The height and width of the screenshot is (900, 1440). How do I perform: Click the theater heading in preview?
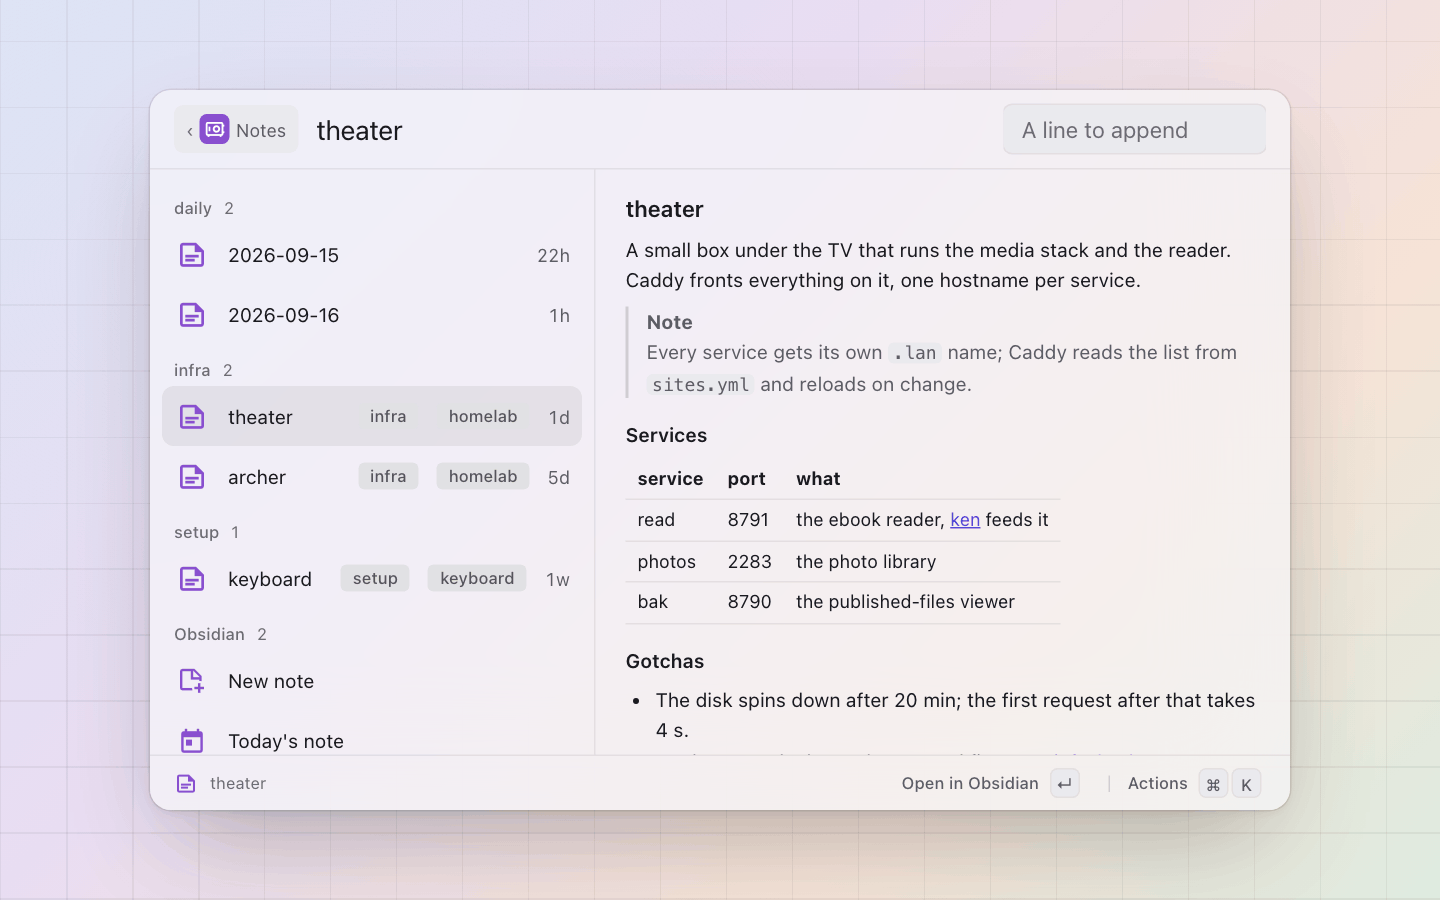click(x=665, y=209)
